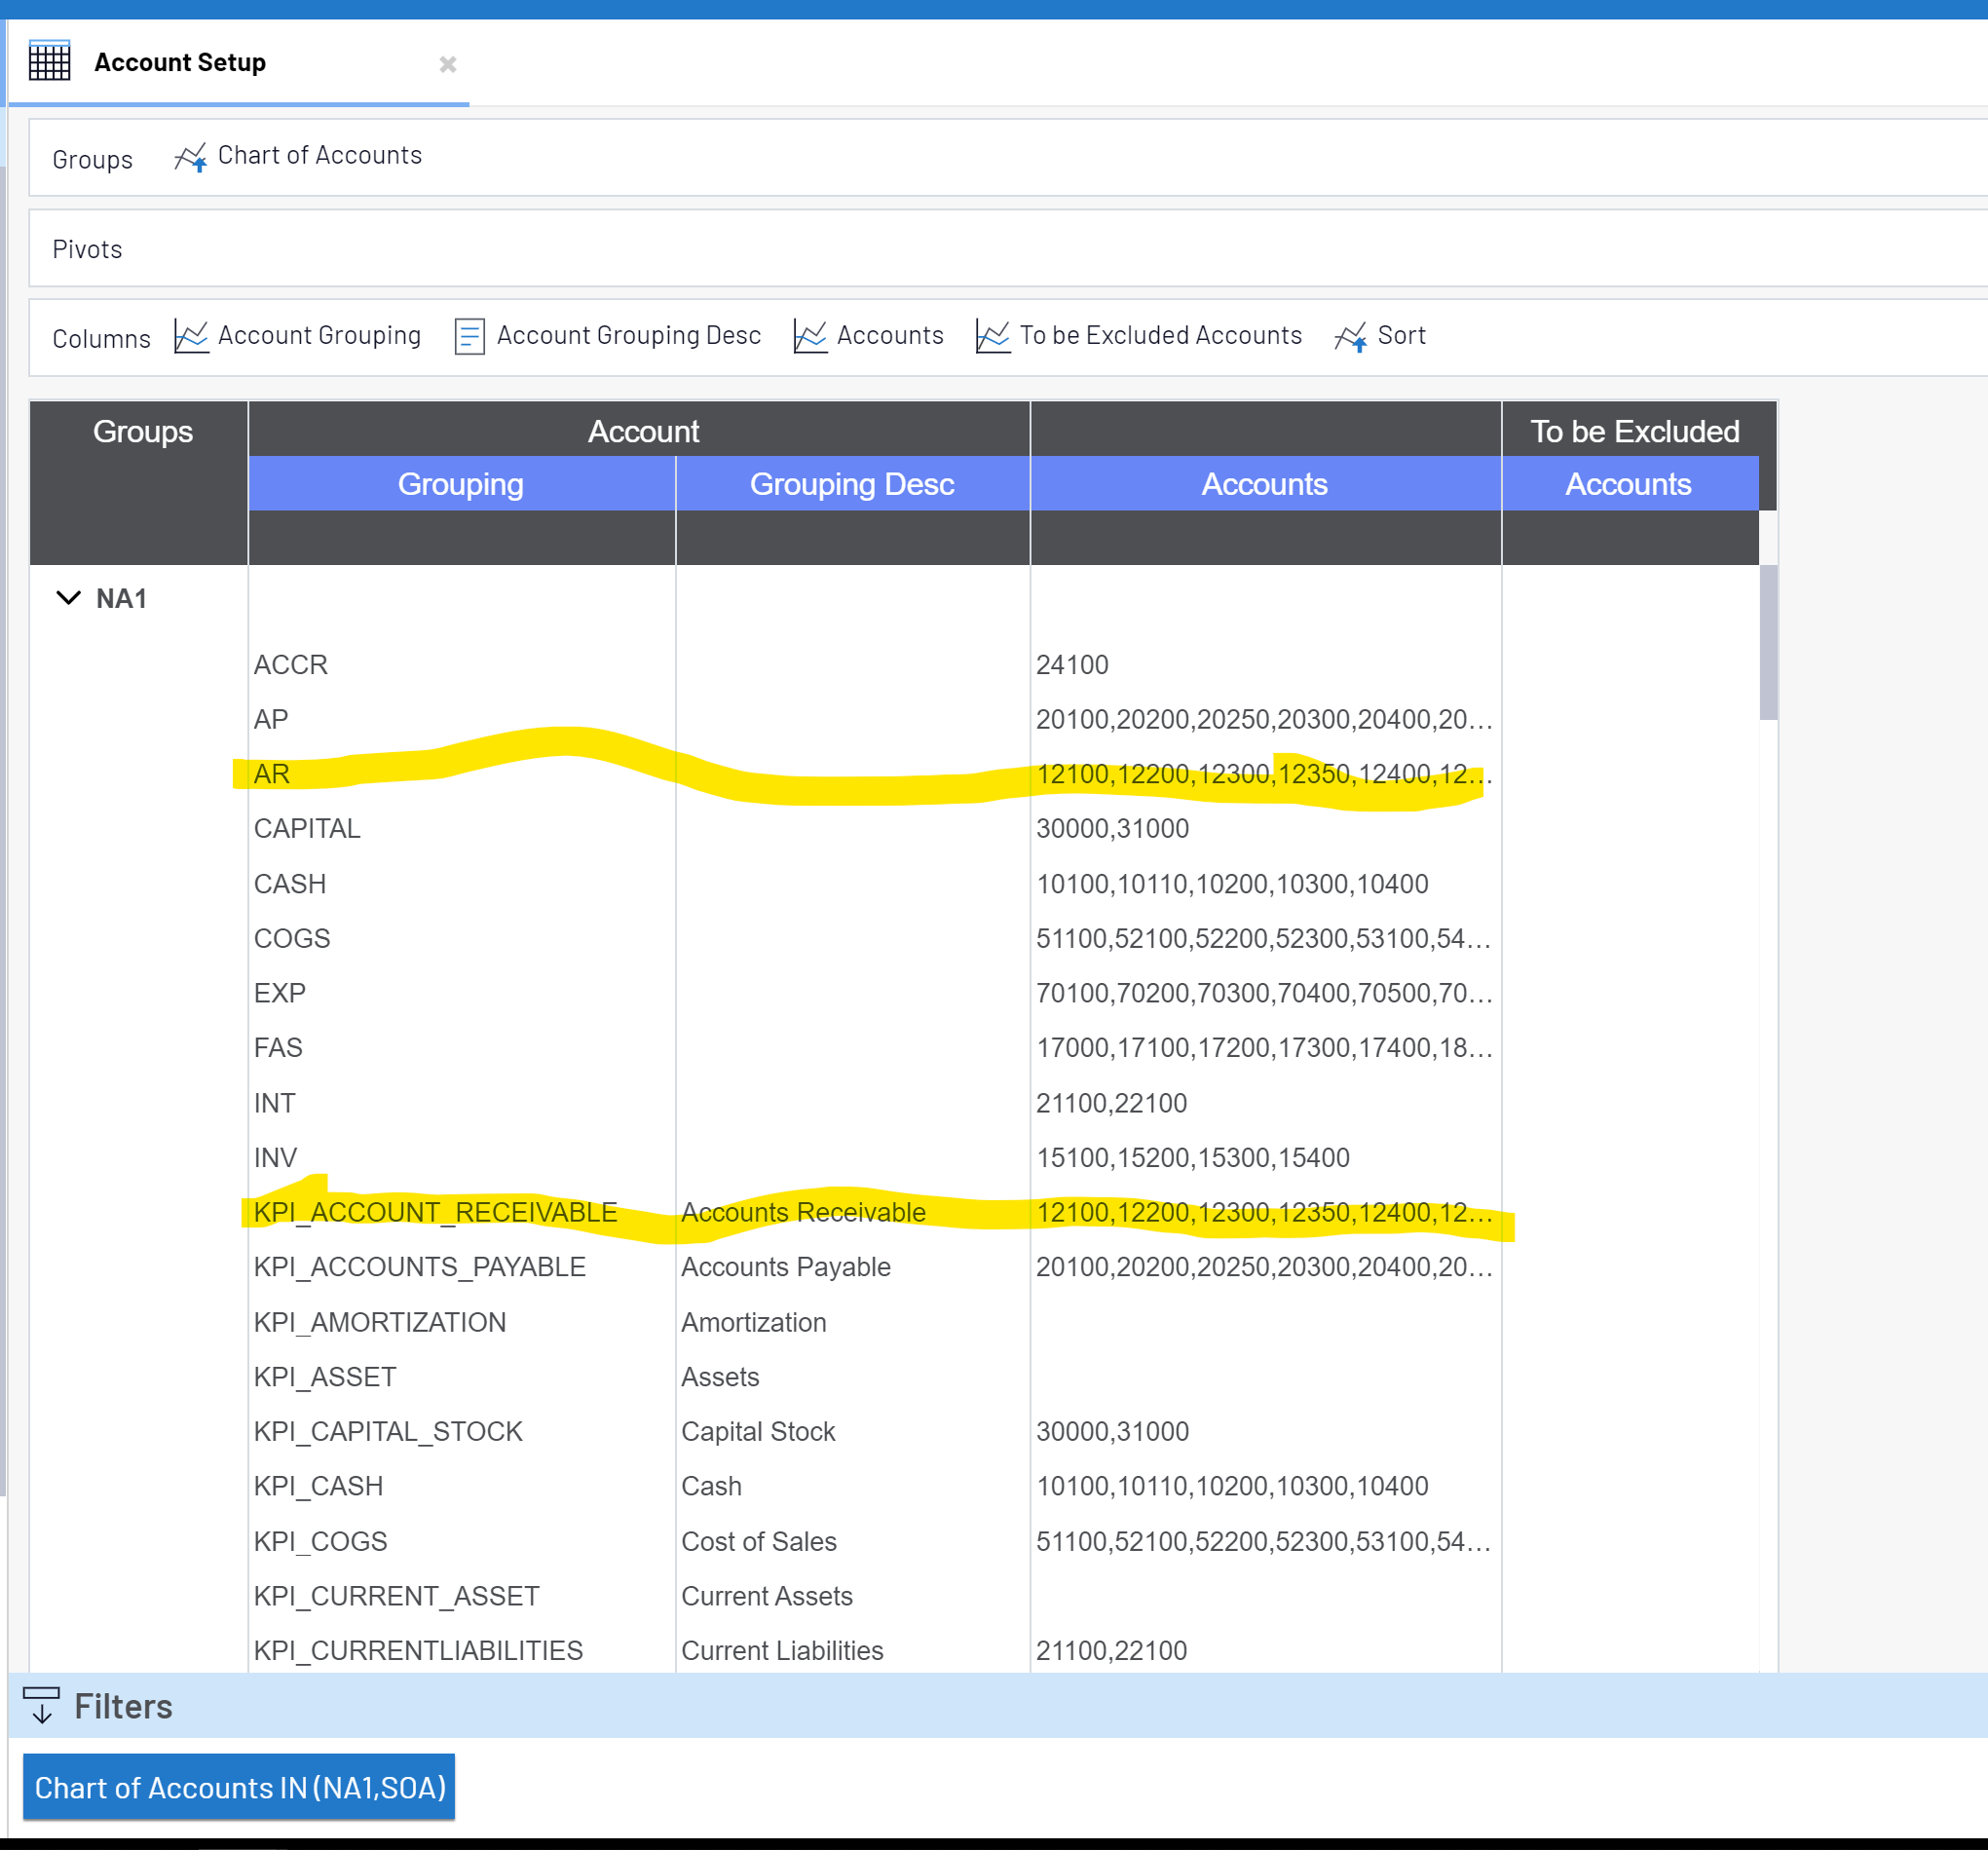
Task: Close the Account Setup tab
Action: (x=448, y=64)
